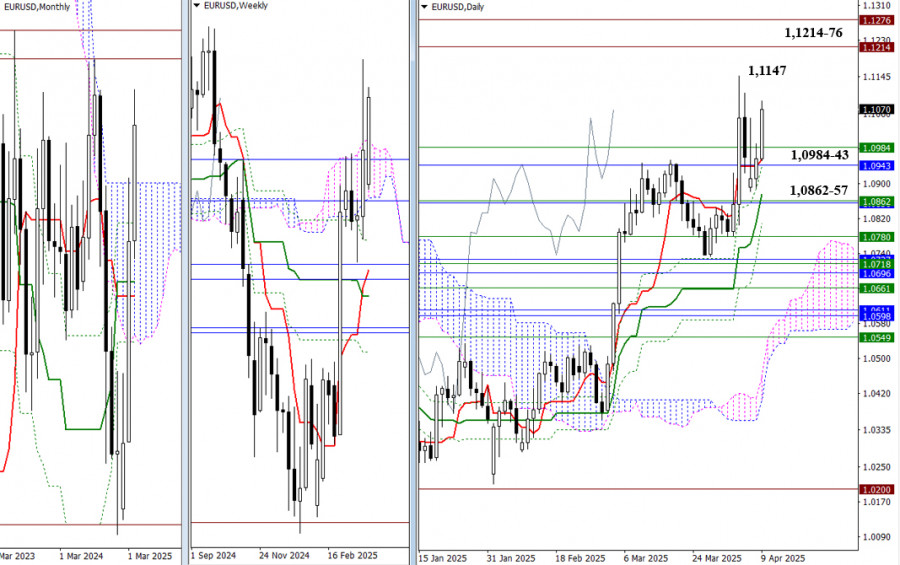Viewport: 900px width, 565px height.
Task: Click the red 1.0200 price level label
Action: (876, 489)
